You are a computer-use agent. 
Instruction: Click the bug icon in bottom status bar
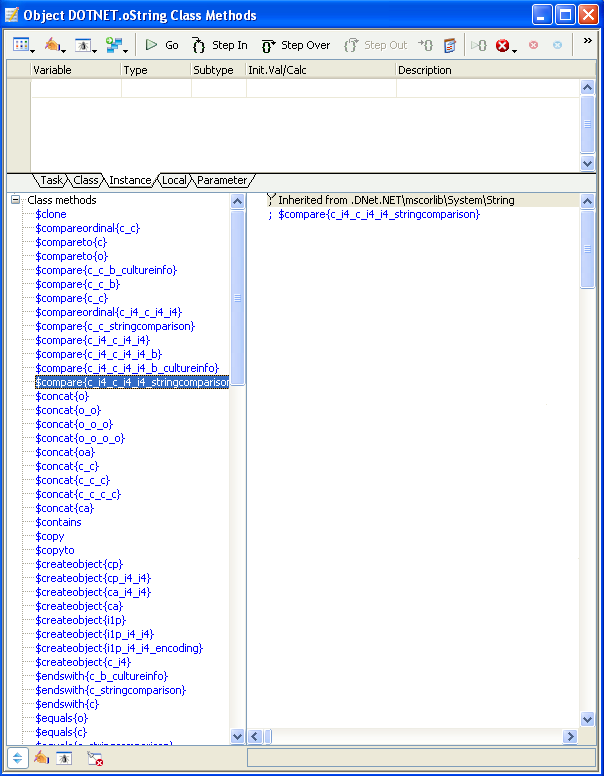62,758
